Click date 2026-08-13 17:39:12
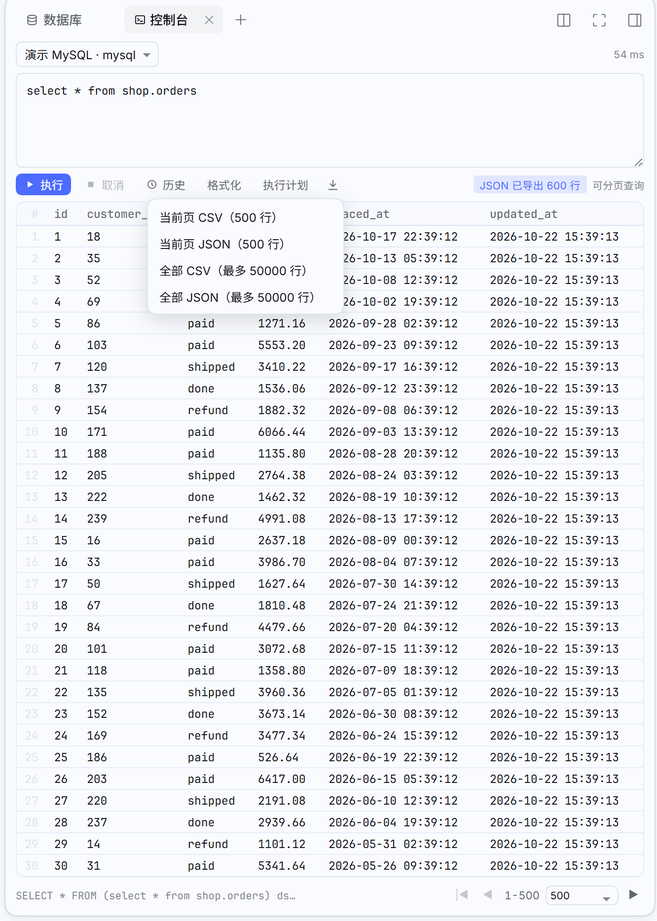 point(393,519)
